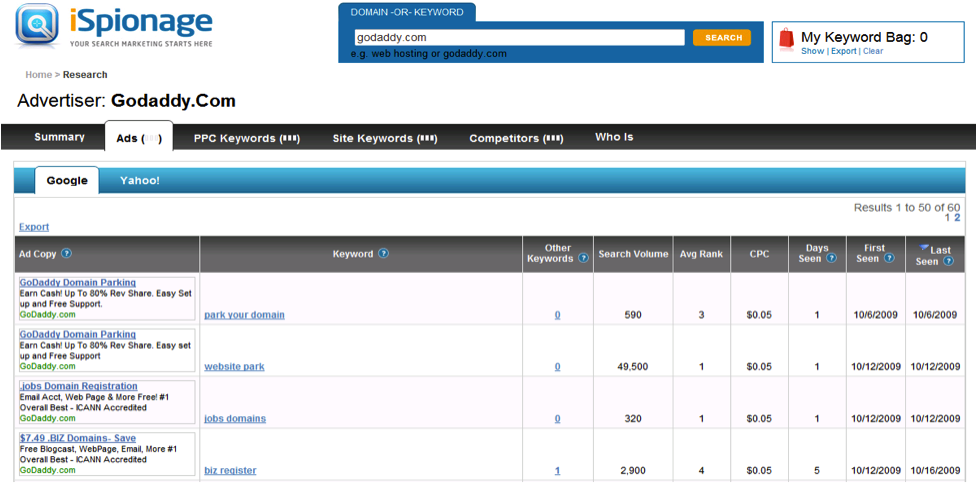
Task: Click the website park keyword link
Action: point(234,366)
